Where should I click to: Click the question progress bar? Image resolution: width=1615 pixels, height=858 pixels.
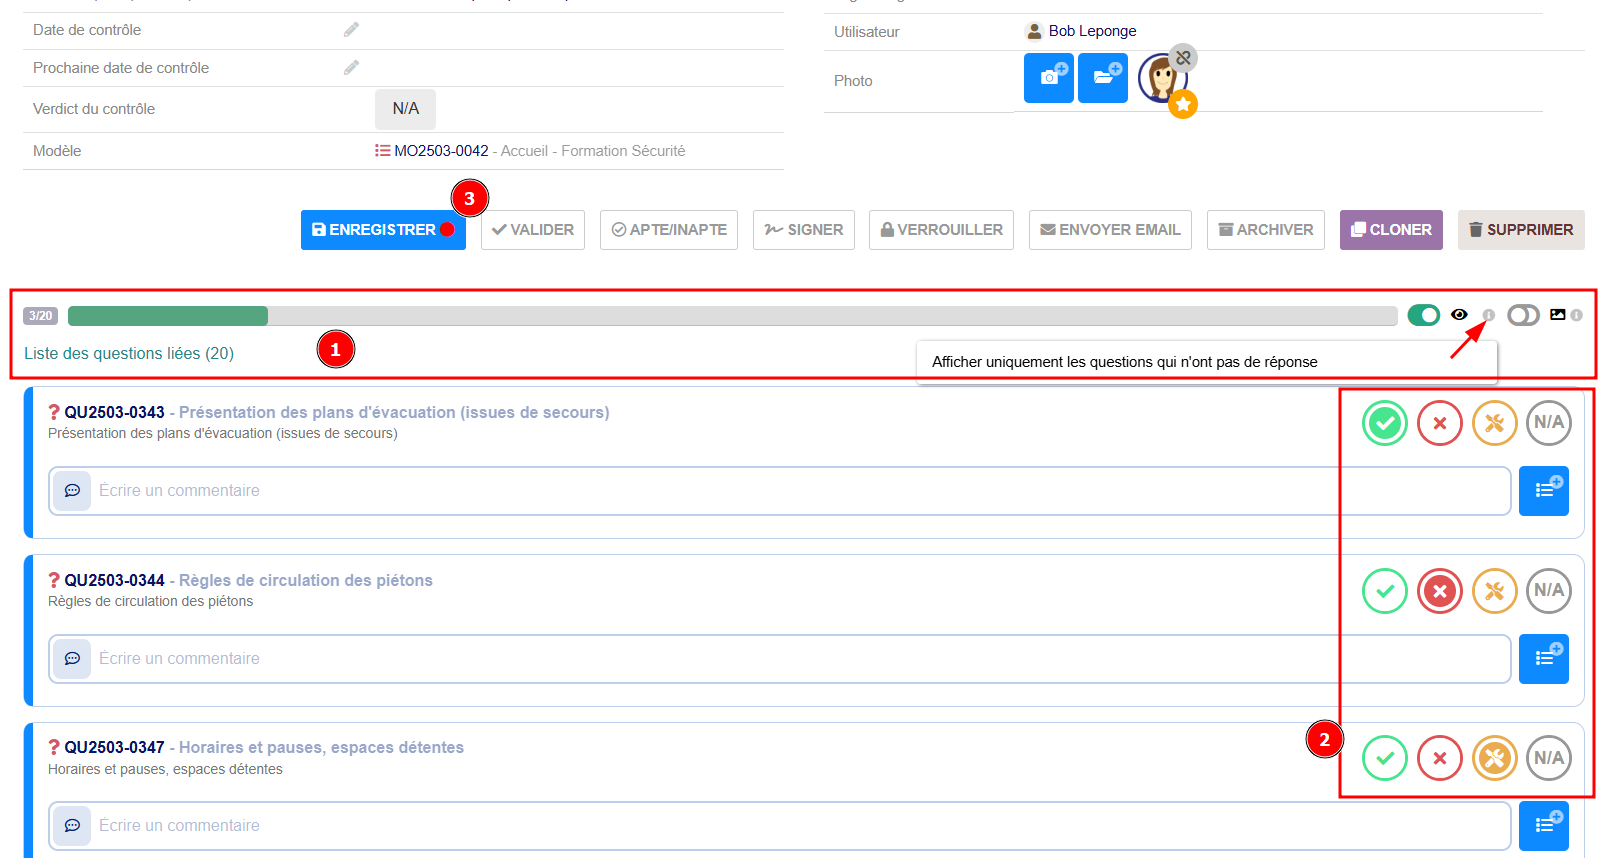(732, 316)
